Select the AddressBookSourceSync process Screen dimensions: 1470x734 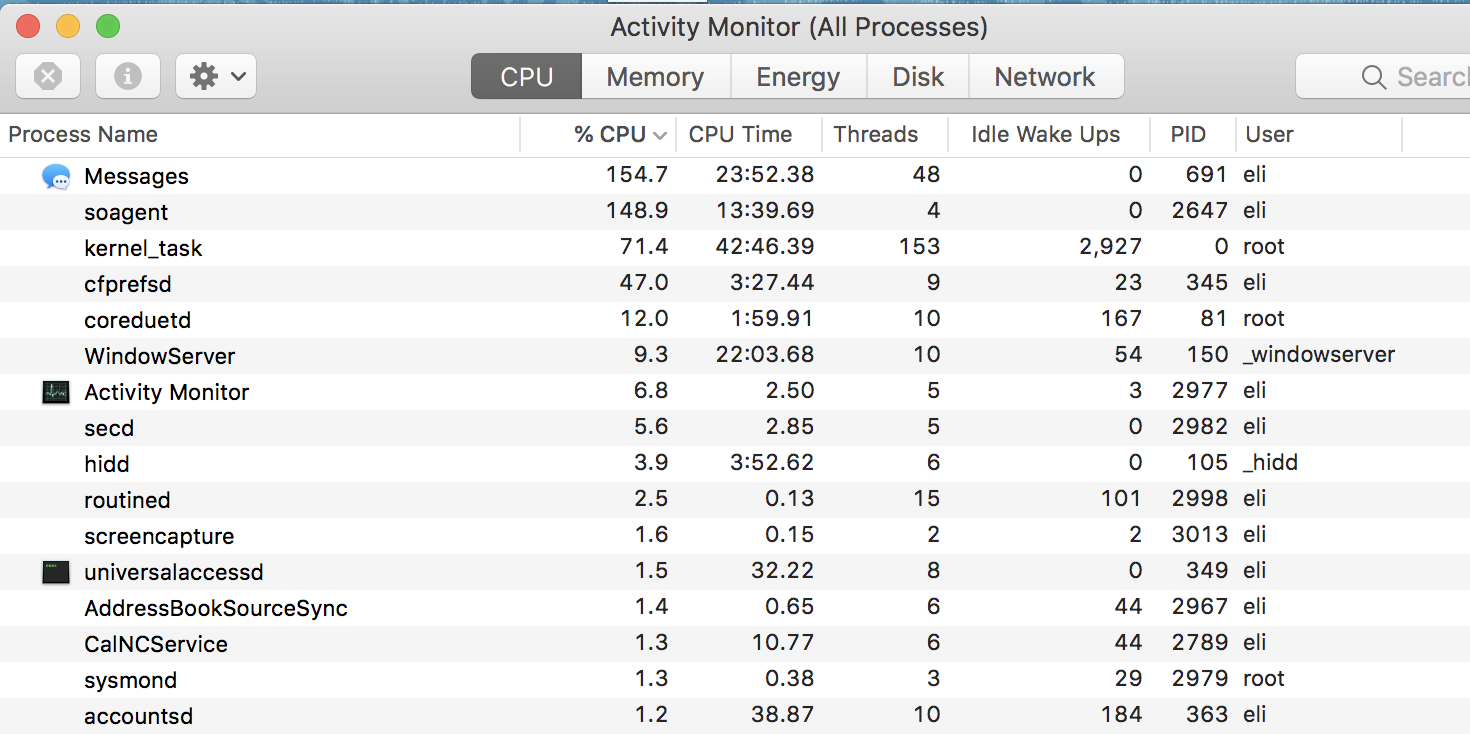coord(216,608)
